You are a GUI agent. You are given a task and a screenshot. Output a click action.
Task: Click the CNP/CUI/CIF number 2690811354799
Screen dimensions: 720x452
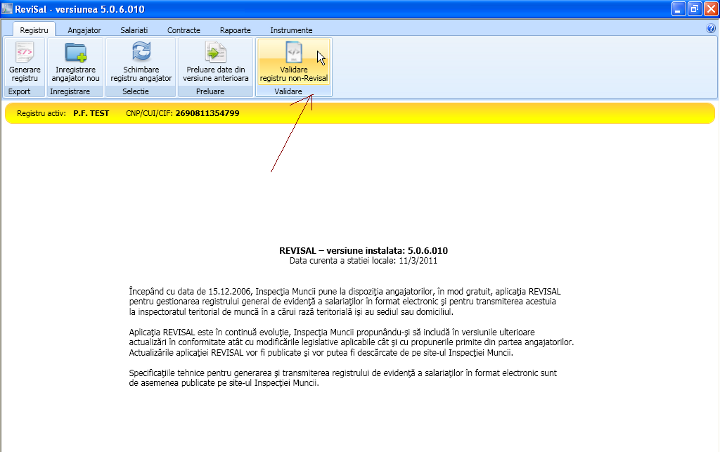click(207, 113)
